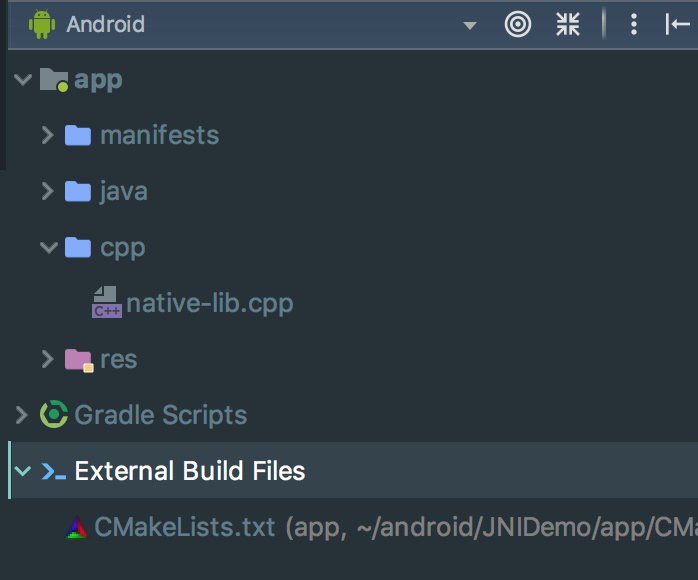The image size is (698, 580).
Task: Click the External Build Files terminal icon
Action: click(53, 472)
